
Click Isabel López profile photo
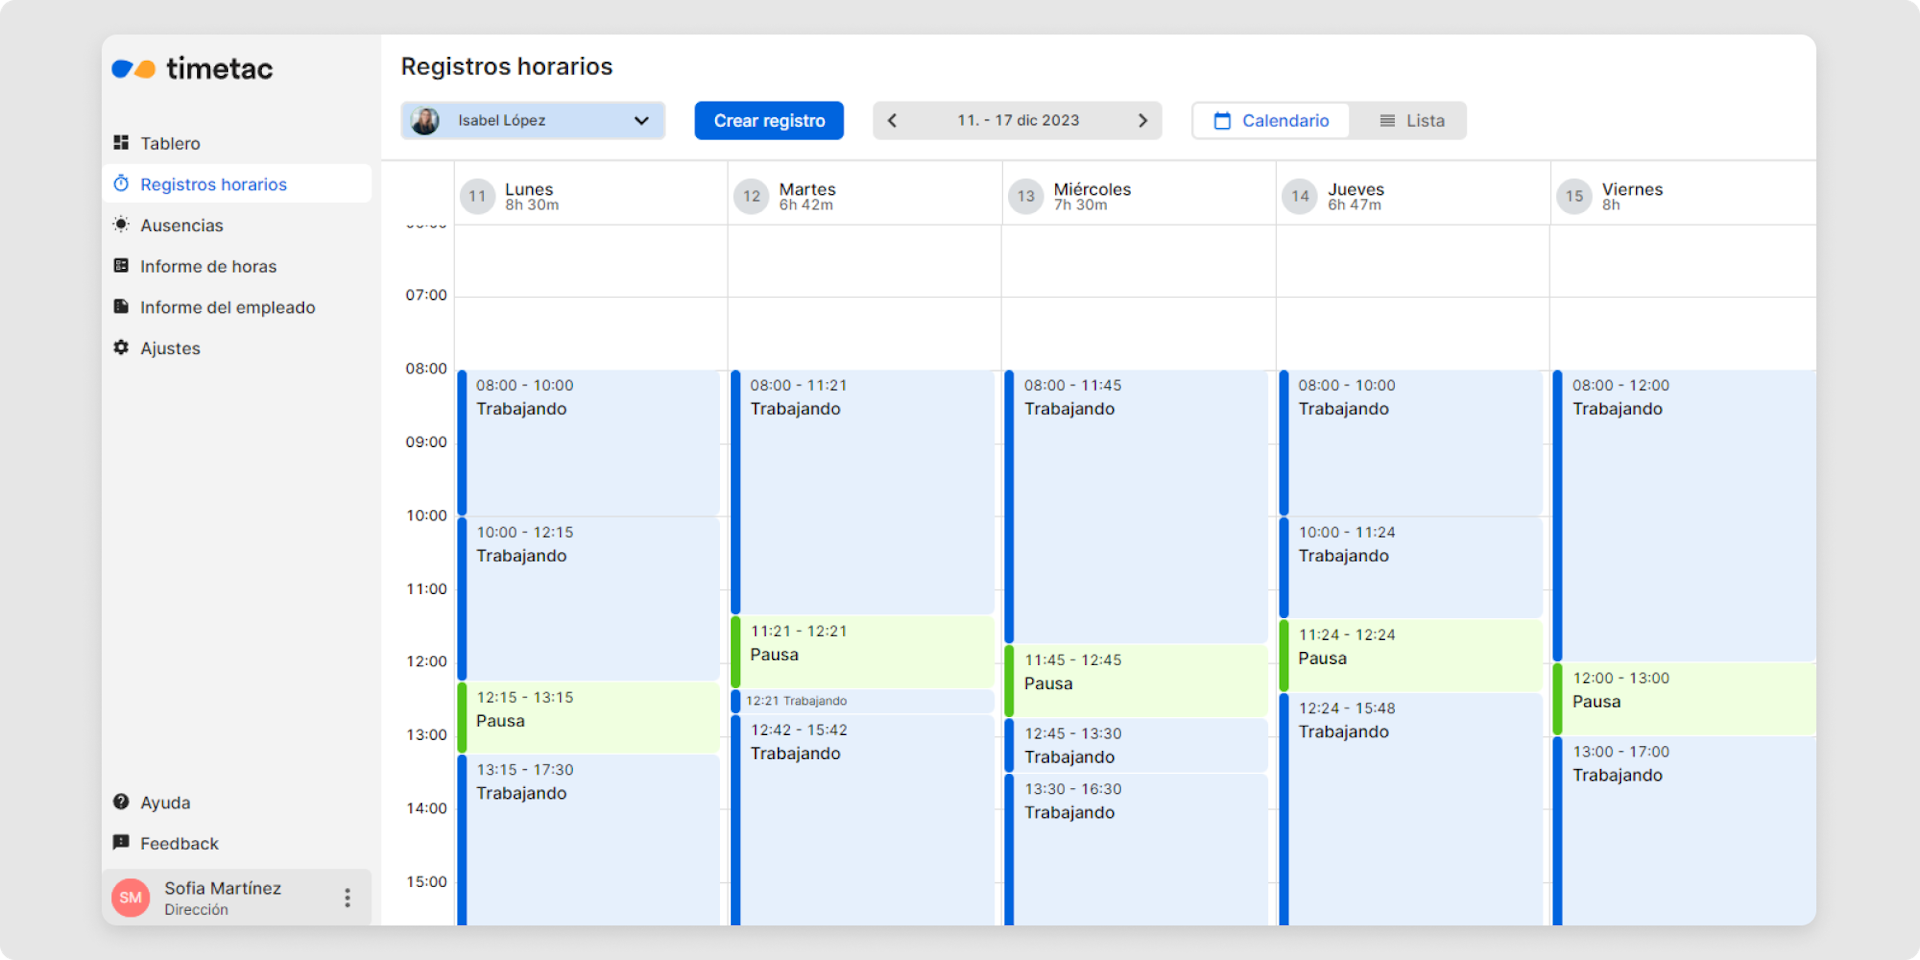tap(425, 121)
